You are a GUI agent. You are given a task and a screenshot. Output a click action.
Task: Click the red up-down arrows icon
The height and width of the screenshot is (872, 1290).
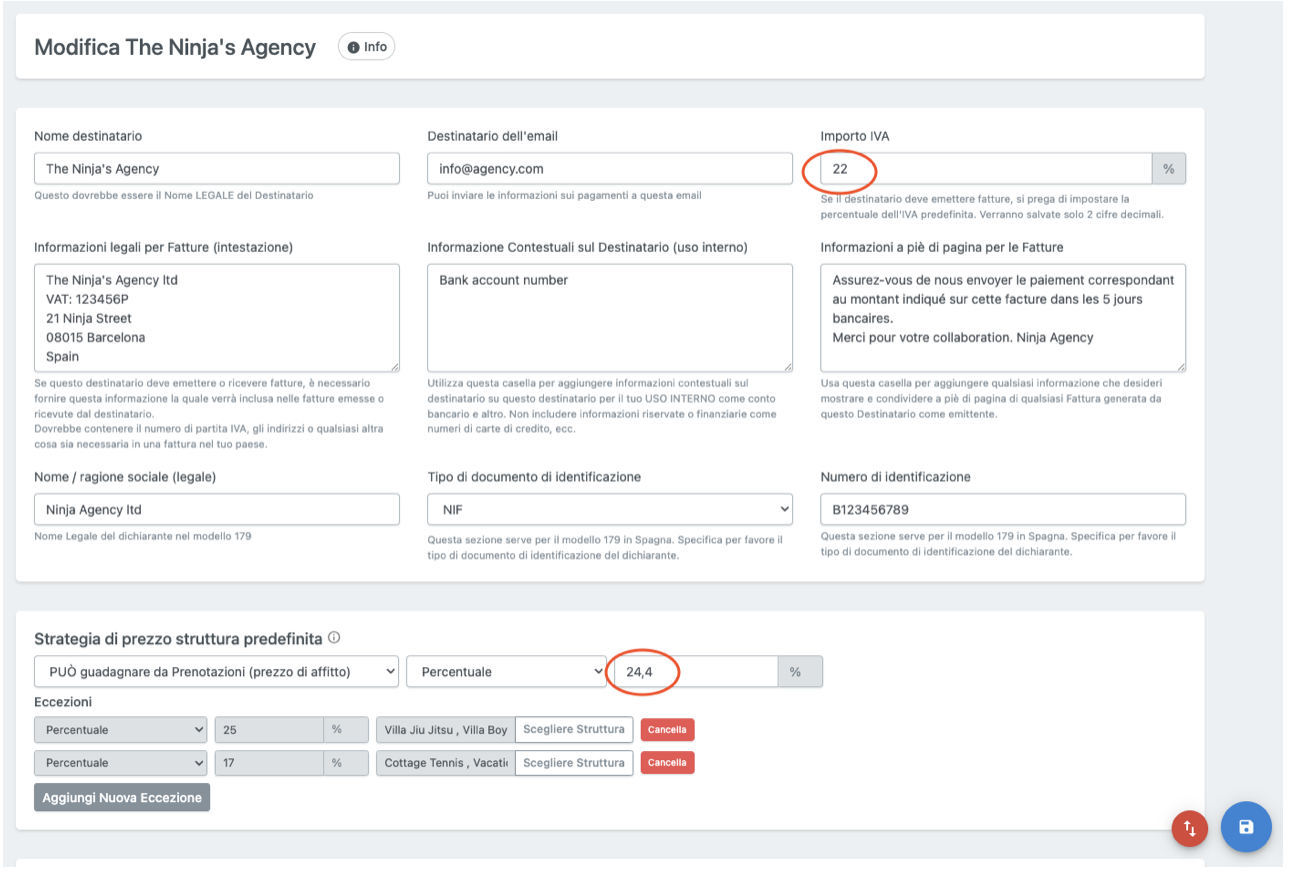[x=1189, y=828]
